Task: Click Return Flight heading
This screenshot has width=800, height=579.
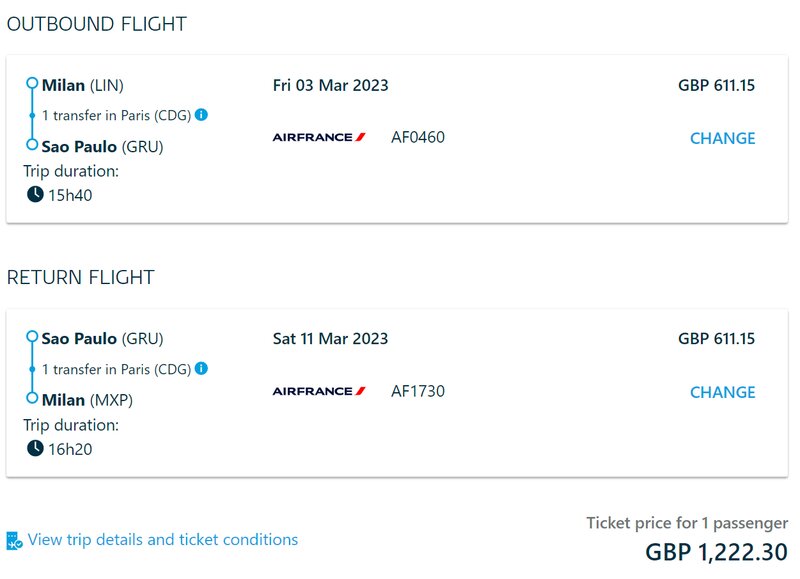Action: click(81, 278)
